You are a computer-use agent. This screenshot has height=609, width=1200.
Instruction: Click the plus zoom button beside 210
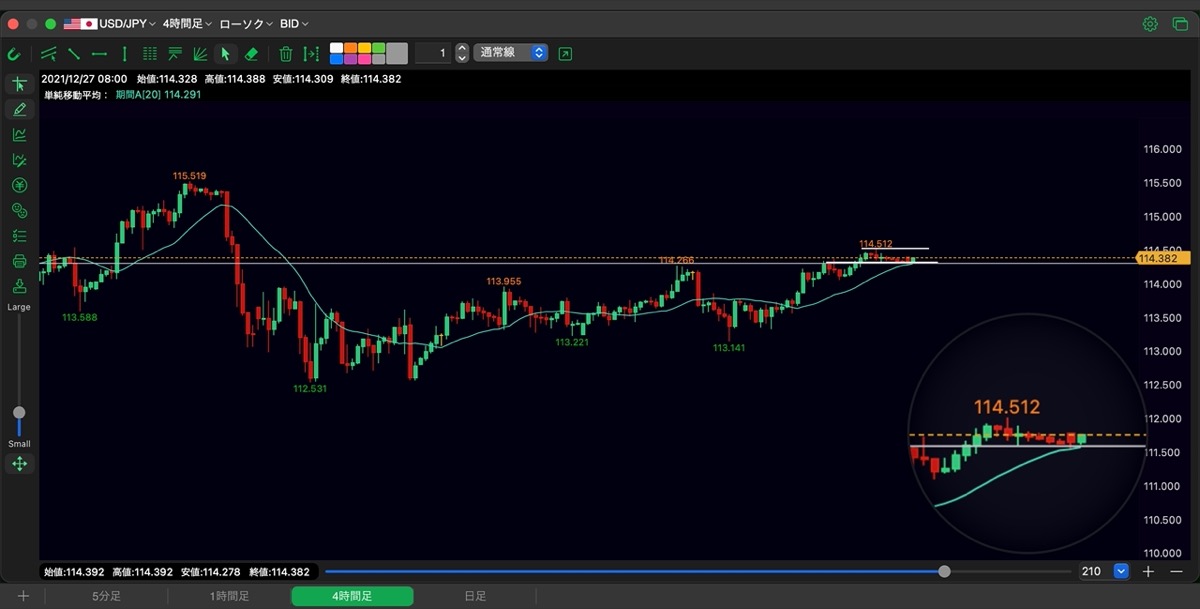pos(1148,571)
